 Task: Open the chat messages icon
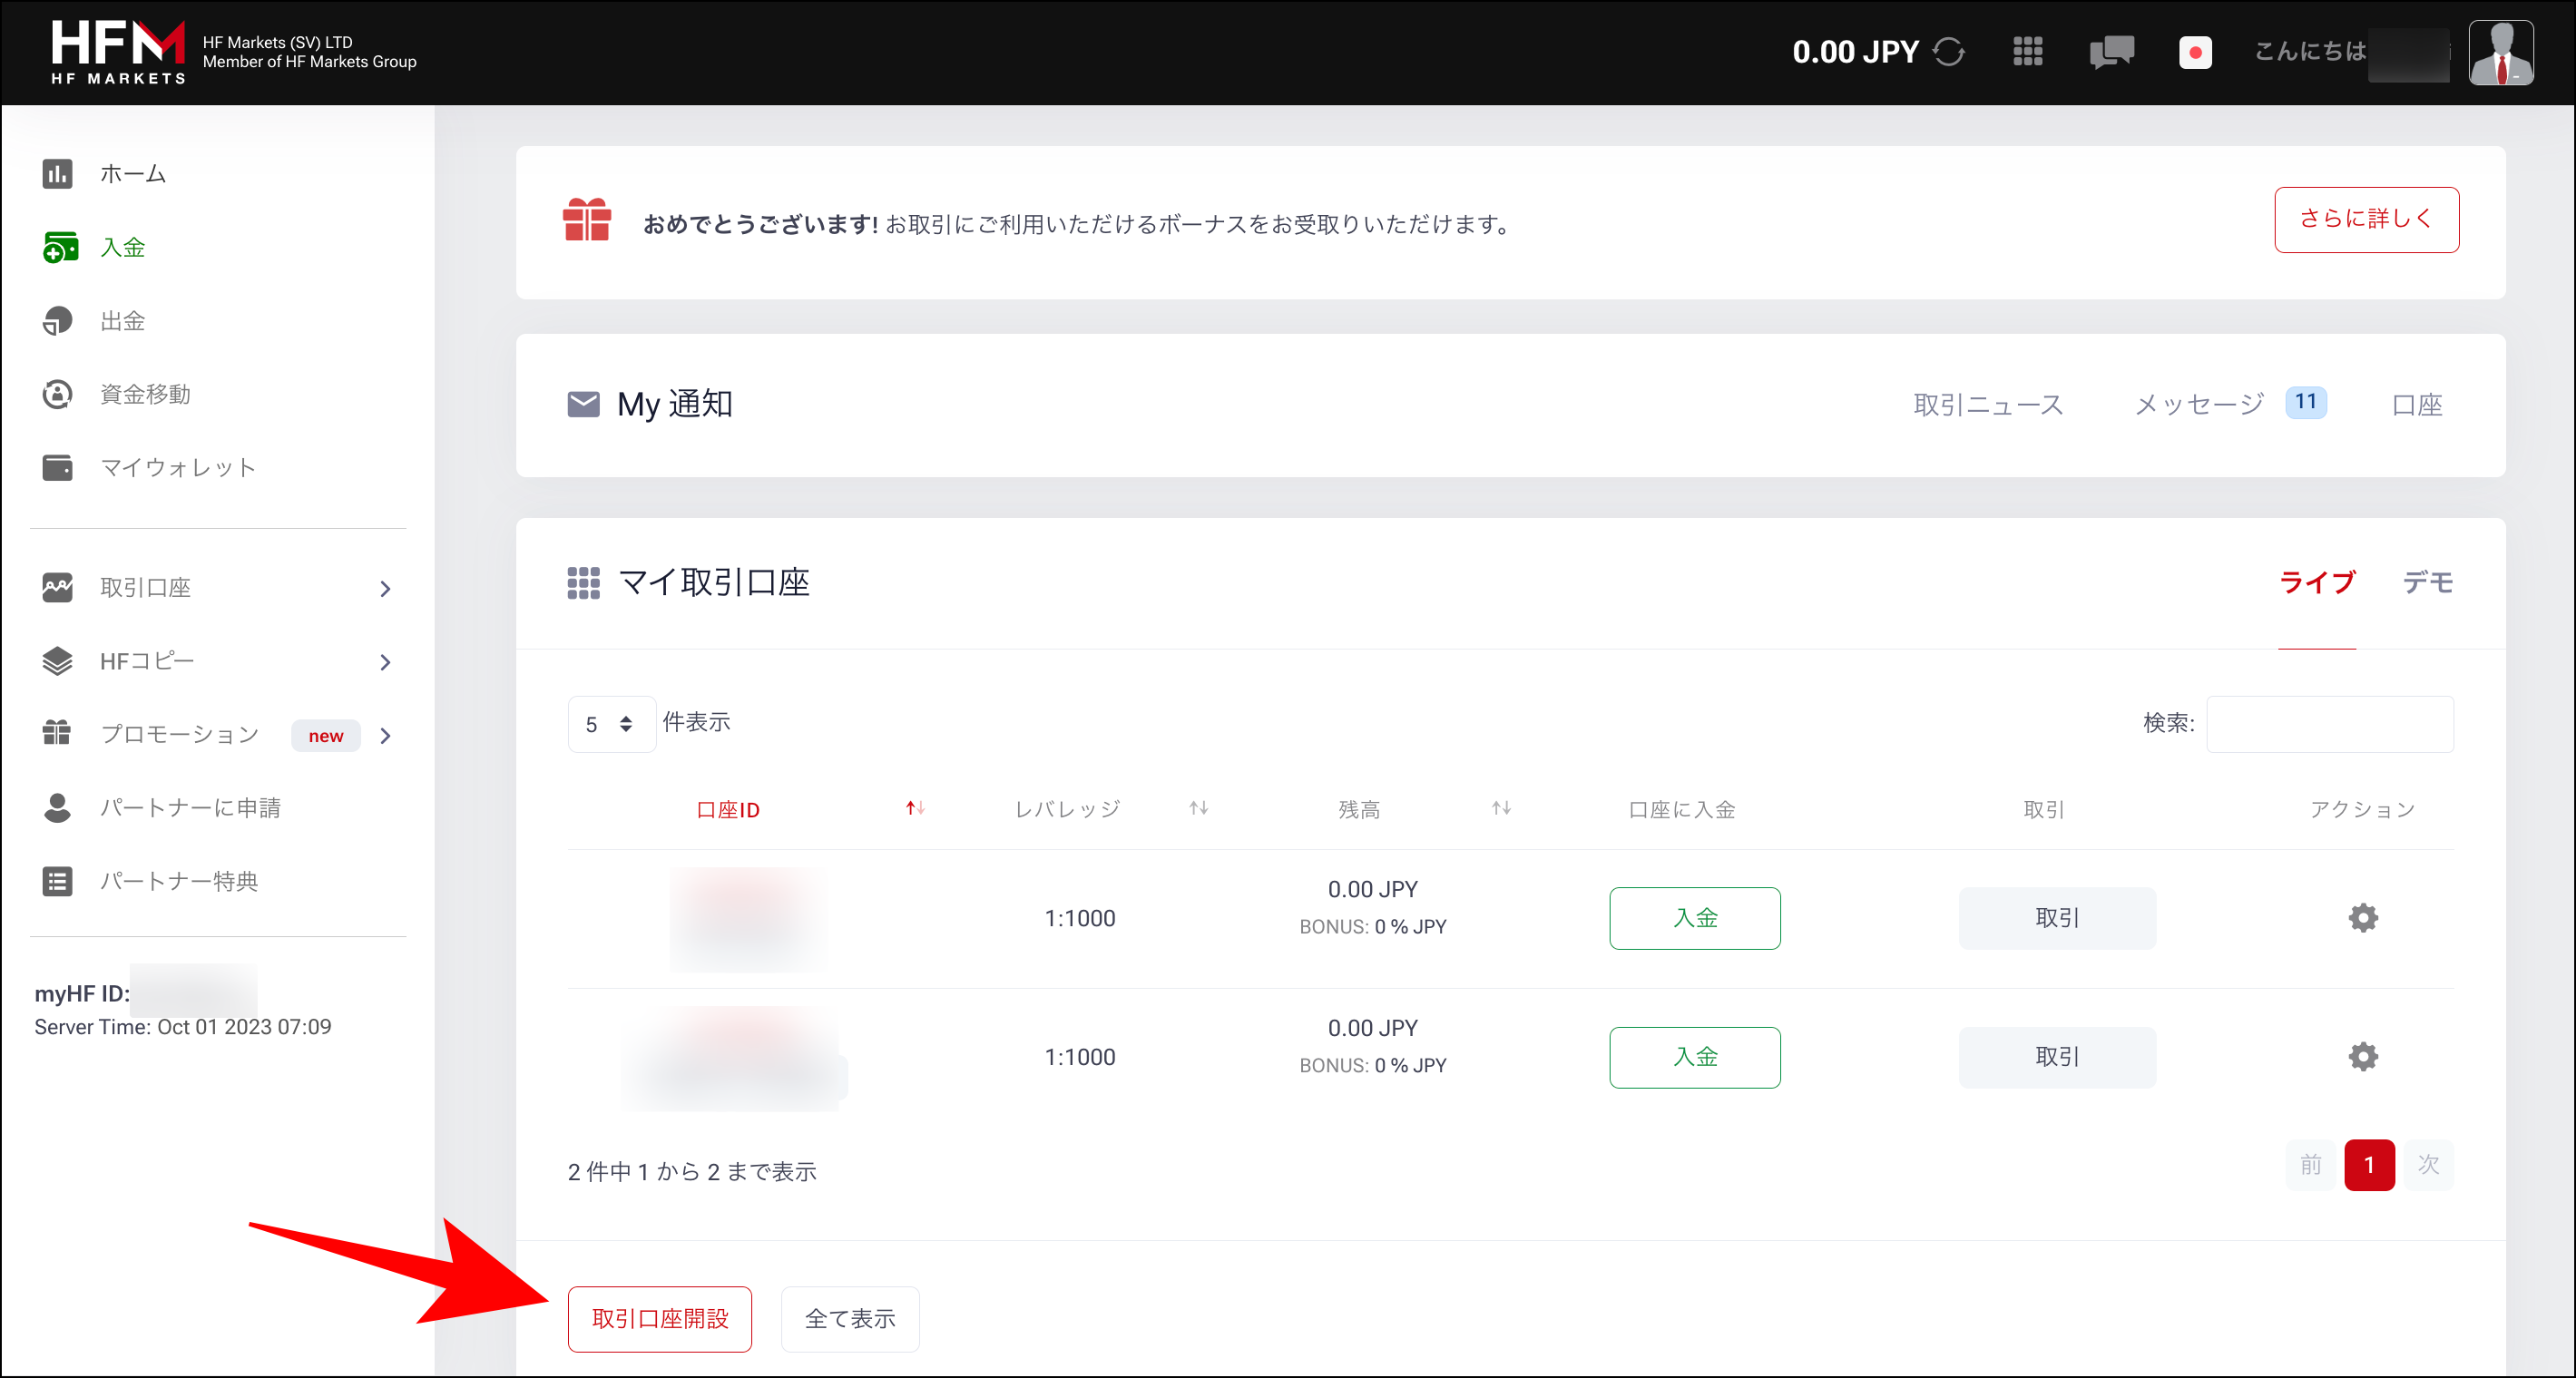click(2111, 52)
